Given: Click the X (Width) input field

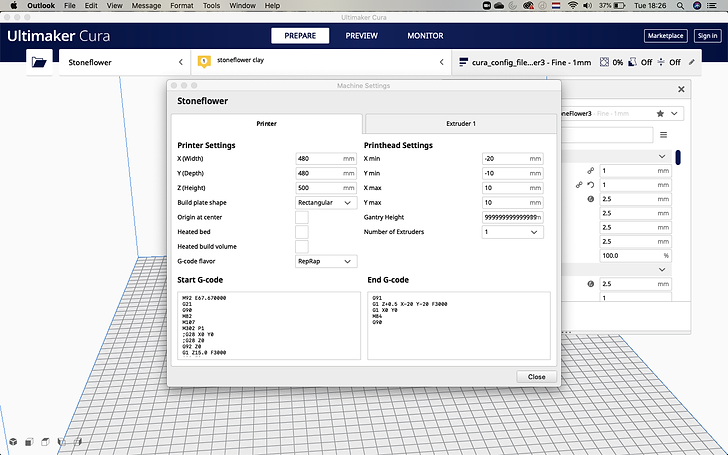Looking at the screenshot, I should click(326, 159).
